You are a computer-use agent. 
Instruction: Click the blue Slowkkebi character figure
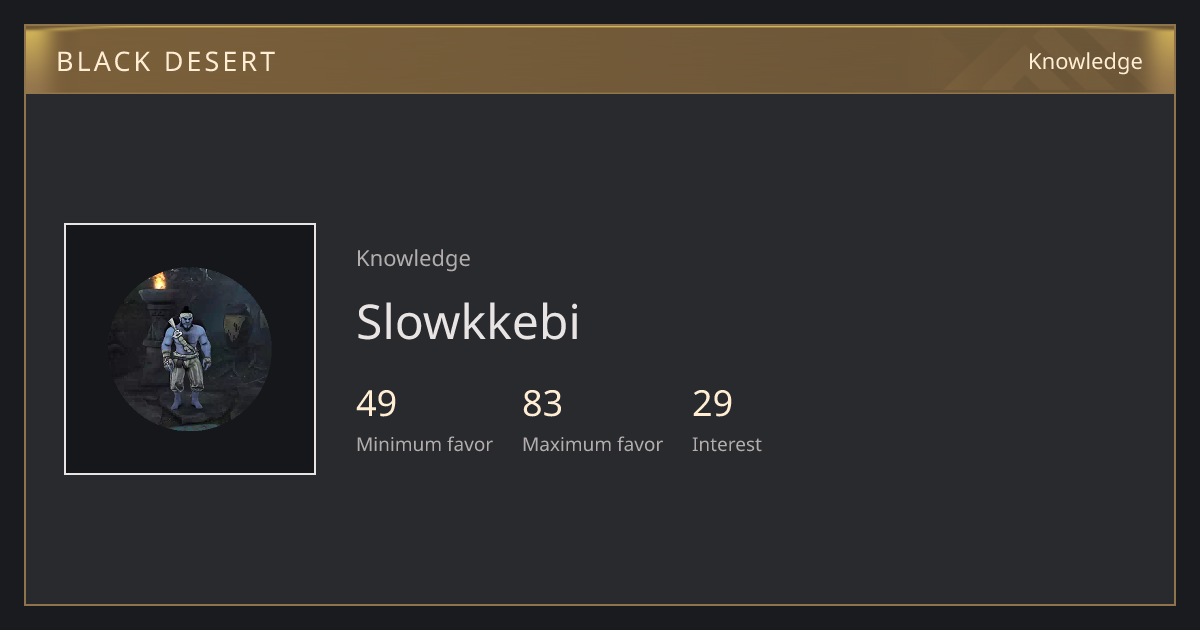click(186, 358)
